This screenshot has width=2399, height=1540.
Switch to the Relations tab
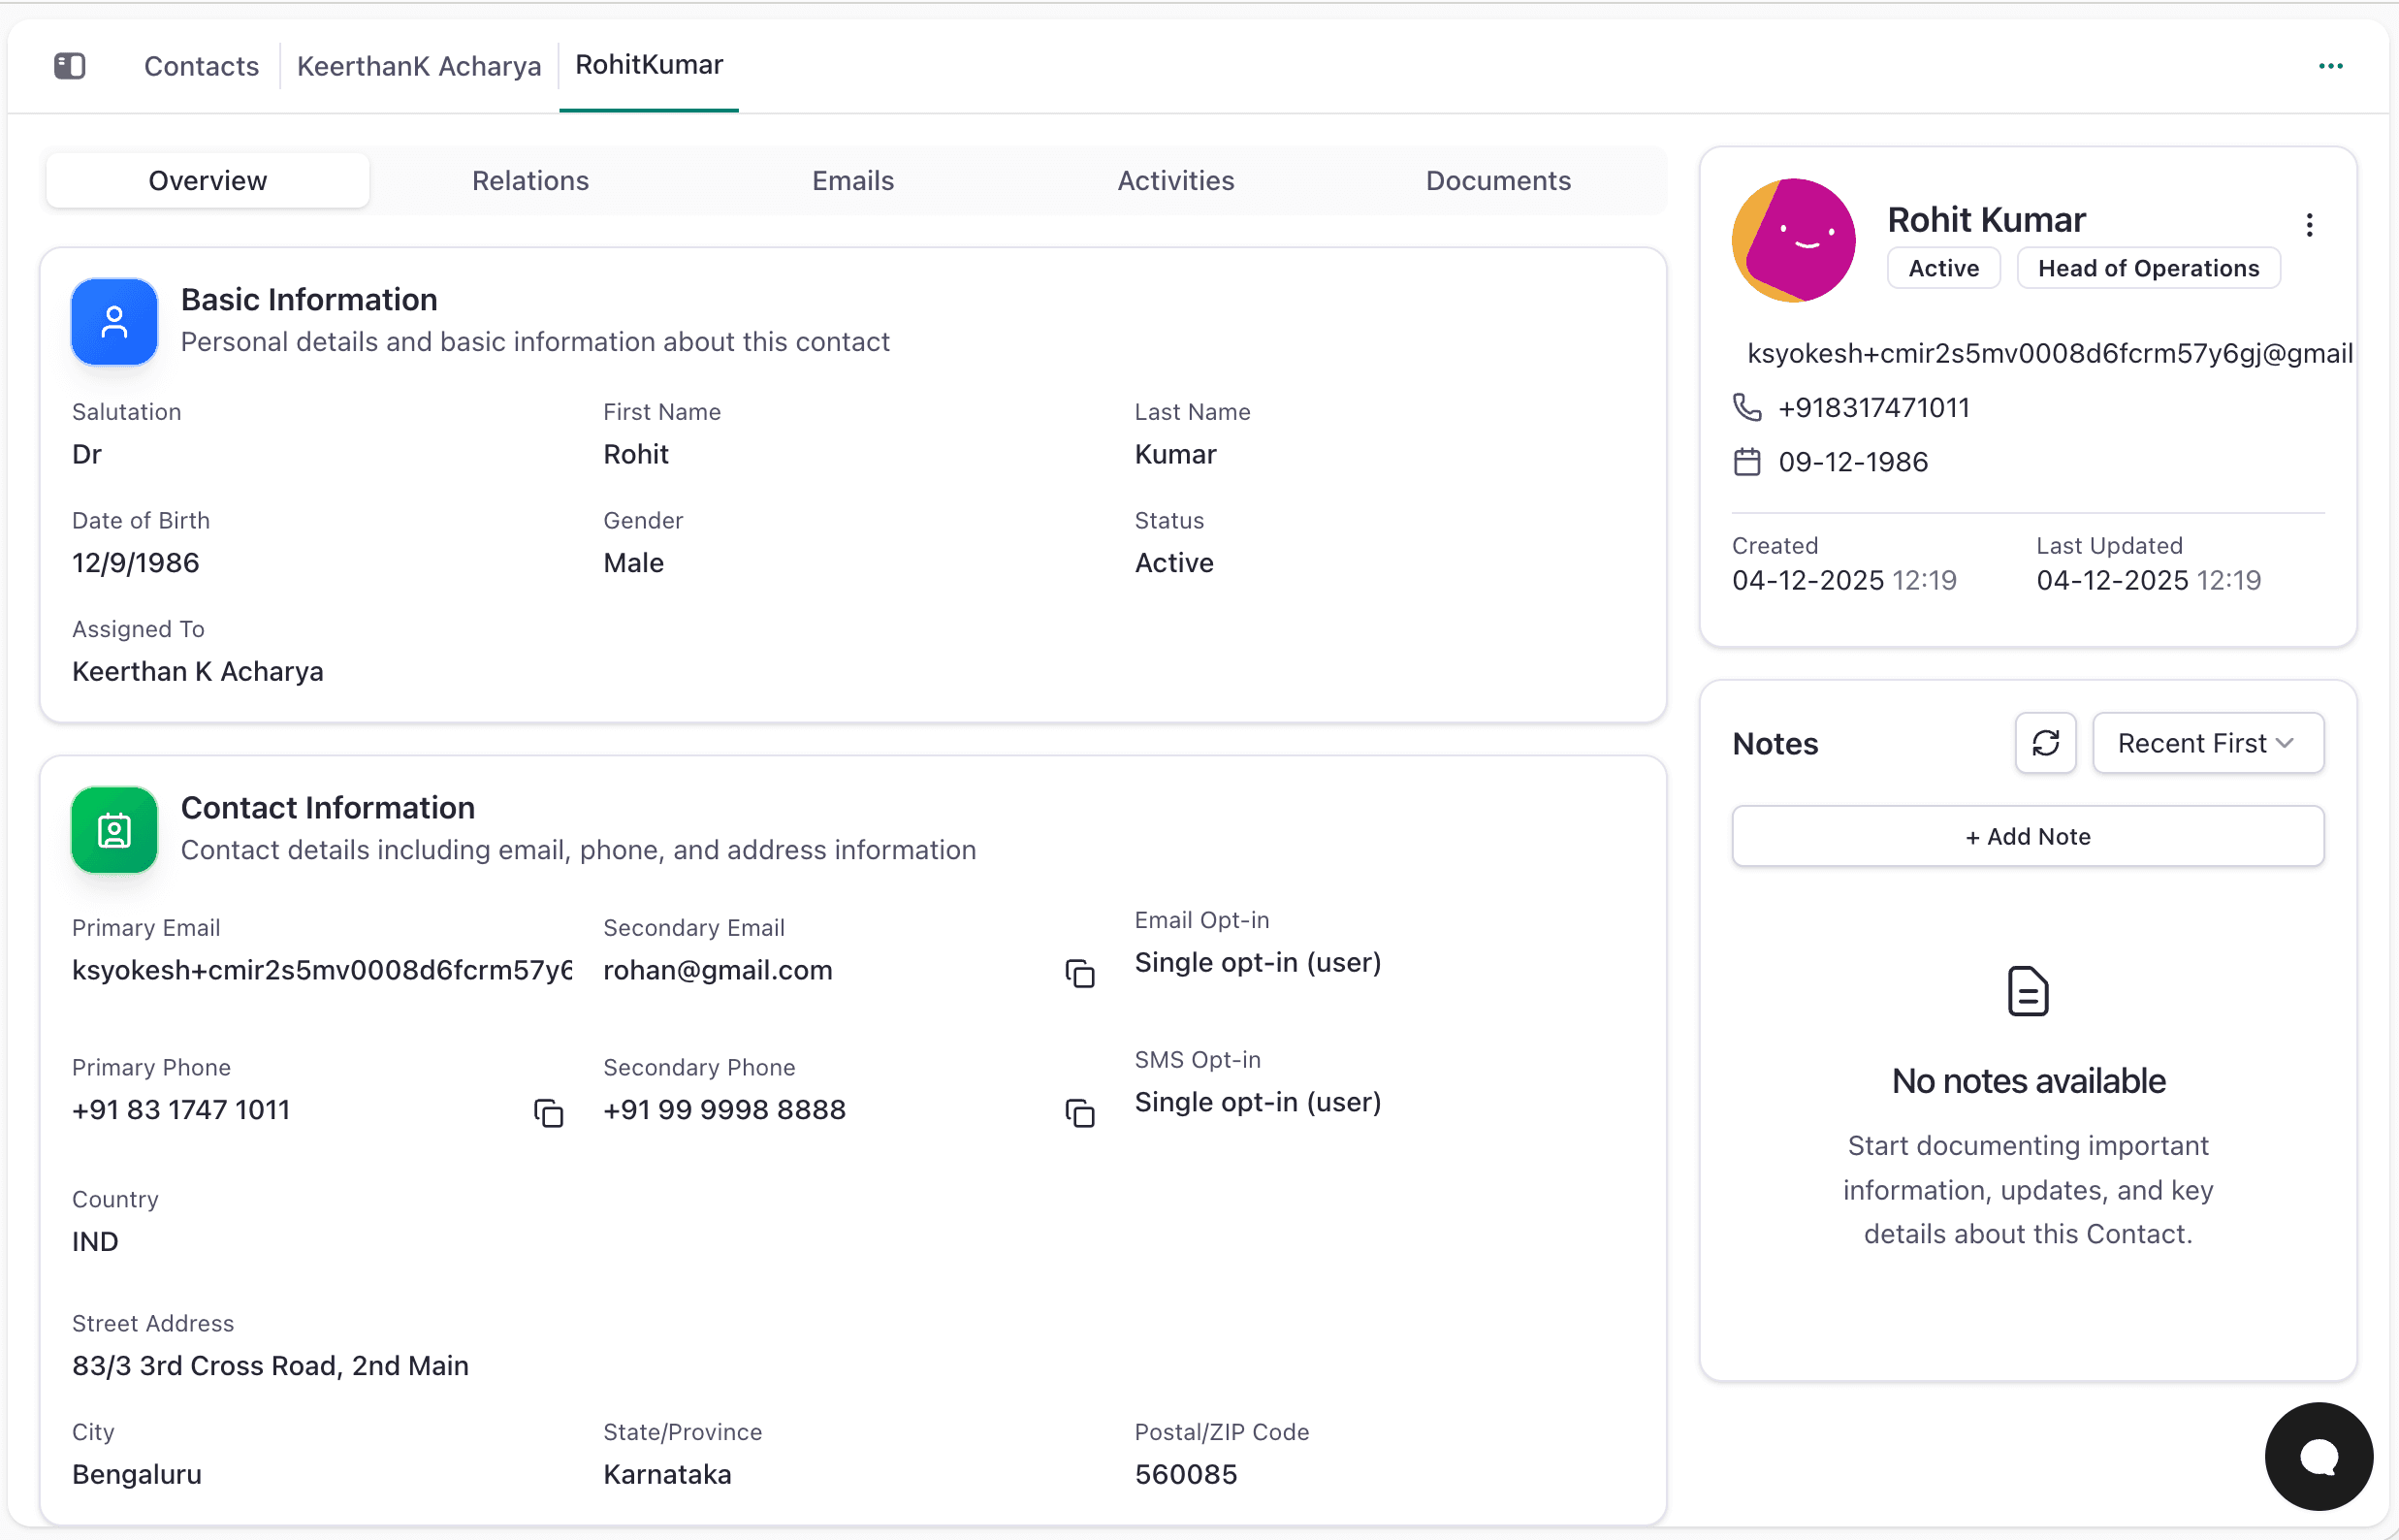pyautogui.click(x=530, y=180)
